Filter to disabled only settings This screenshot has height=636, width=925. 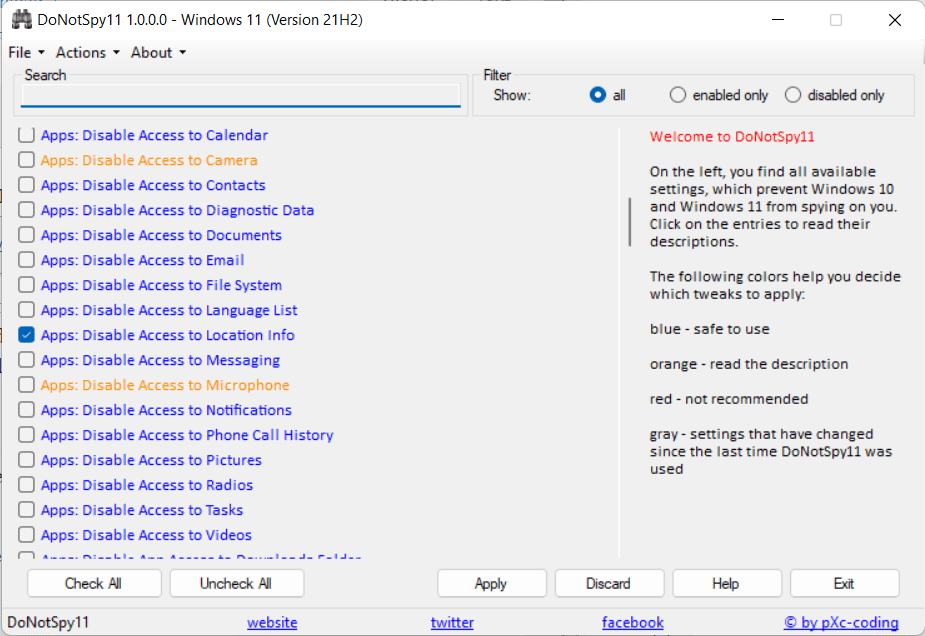(793, 95)
